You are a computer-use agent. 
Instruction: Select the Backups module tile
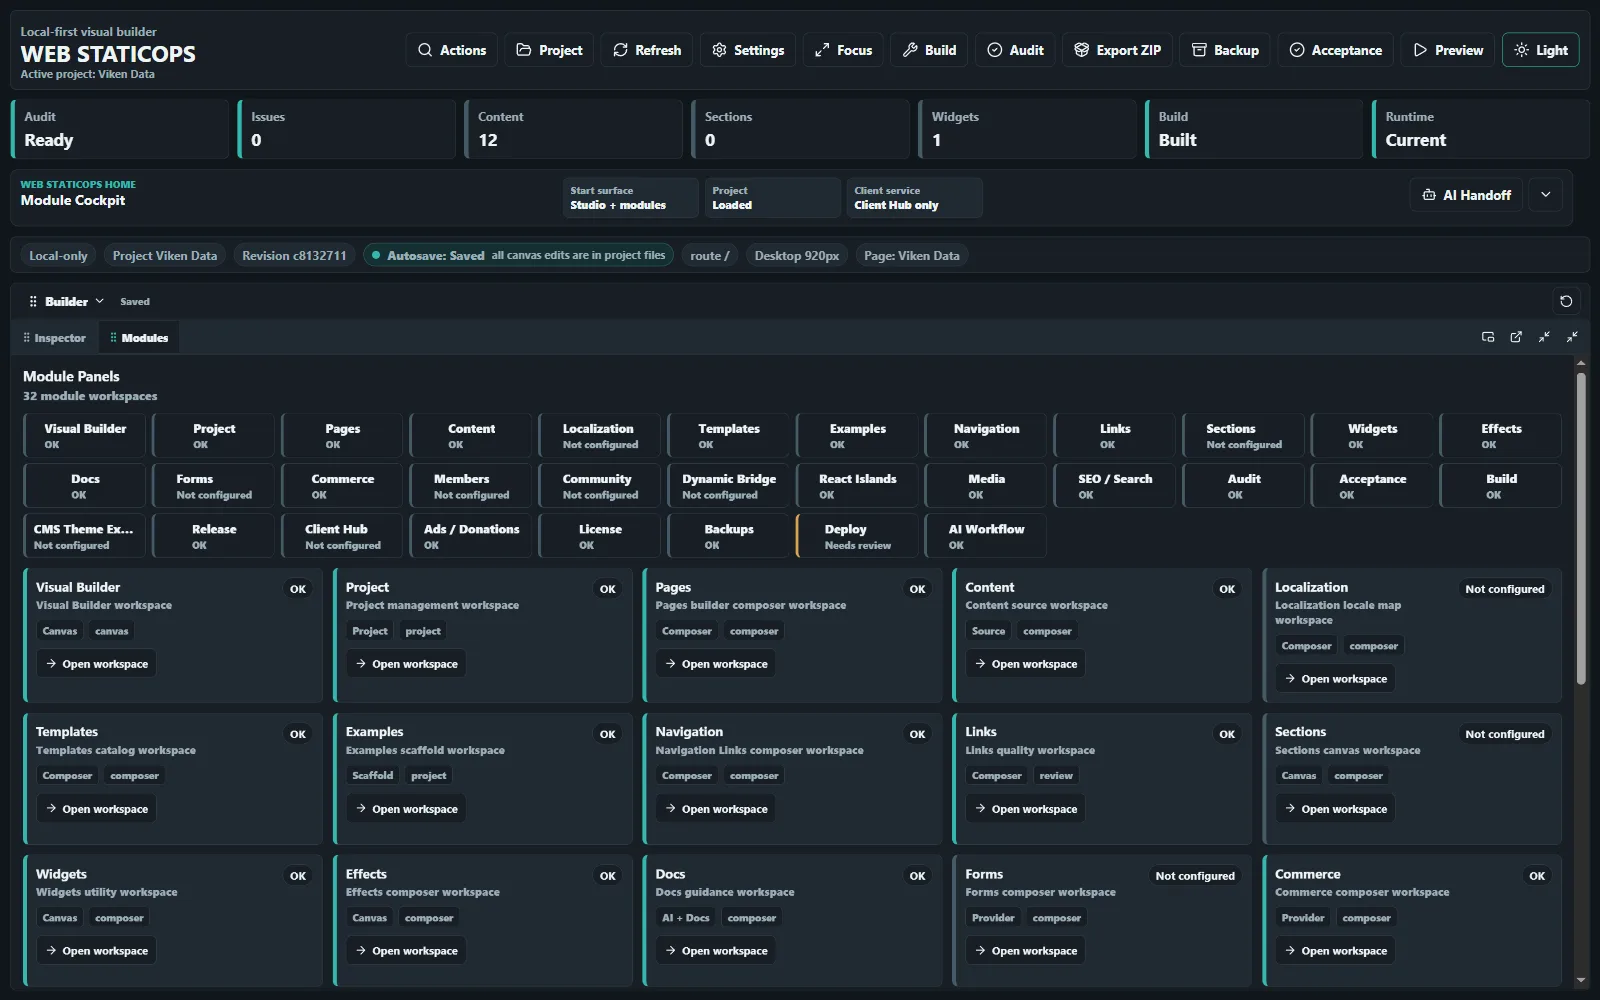click(x=728, y=536)
